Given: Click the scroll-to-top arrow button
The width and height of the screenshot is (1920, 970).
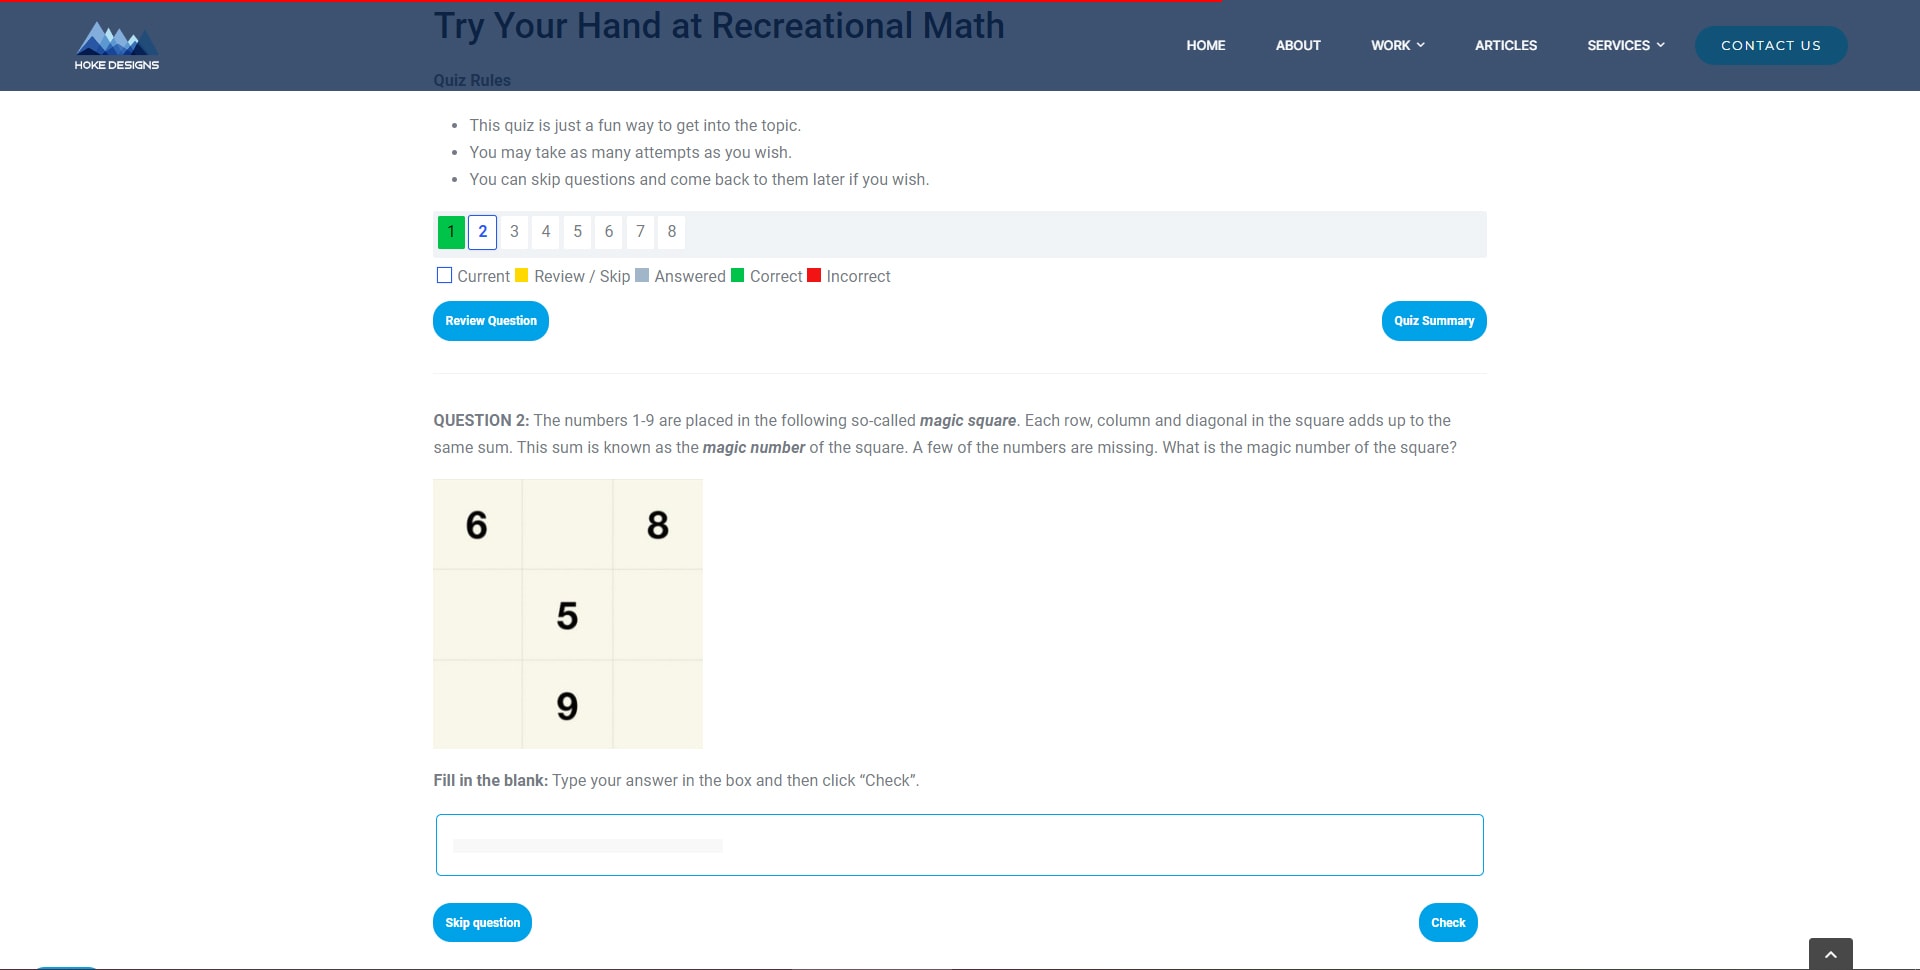Looking at the screenshot, I should tap(1830, 954).
